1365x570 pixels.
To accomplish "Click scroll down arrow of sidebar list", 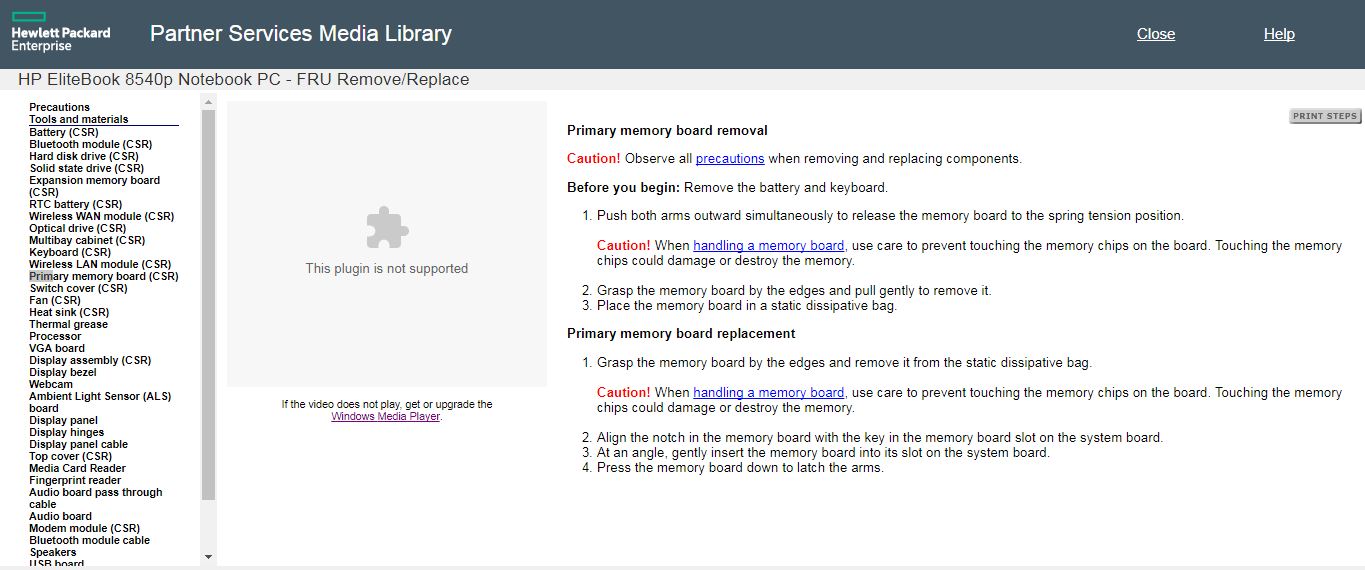I will click(208, 556).
